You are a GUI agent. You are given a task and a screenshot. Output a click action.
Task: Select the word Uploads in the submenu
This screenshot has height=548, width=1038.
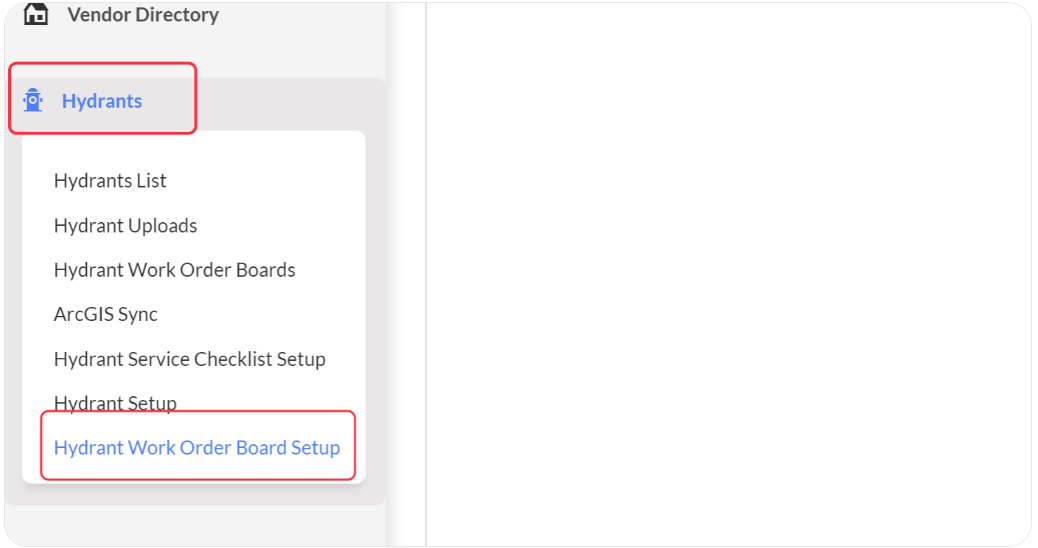(x=163, y=226)
